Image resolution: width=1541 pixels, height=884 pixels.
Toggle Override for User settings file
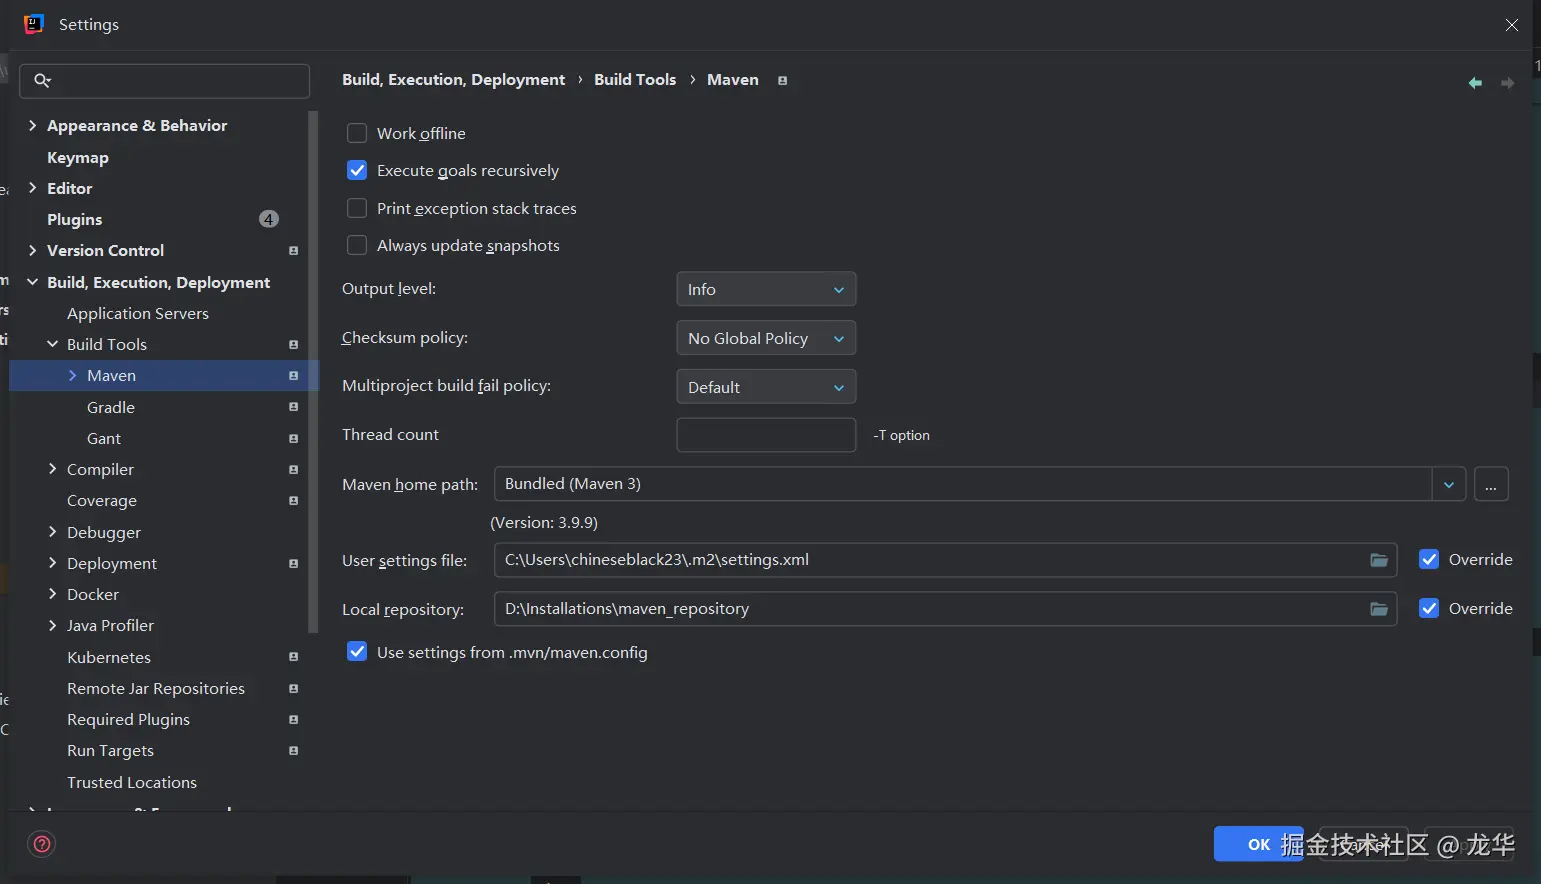pos(1429,560)
